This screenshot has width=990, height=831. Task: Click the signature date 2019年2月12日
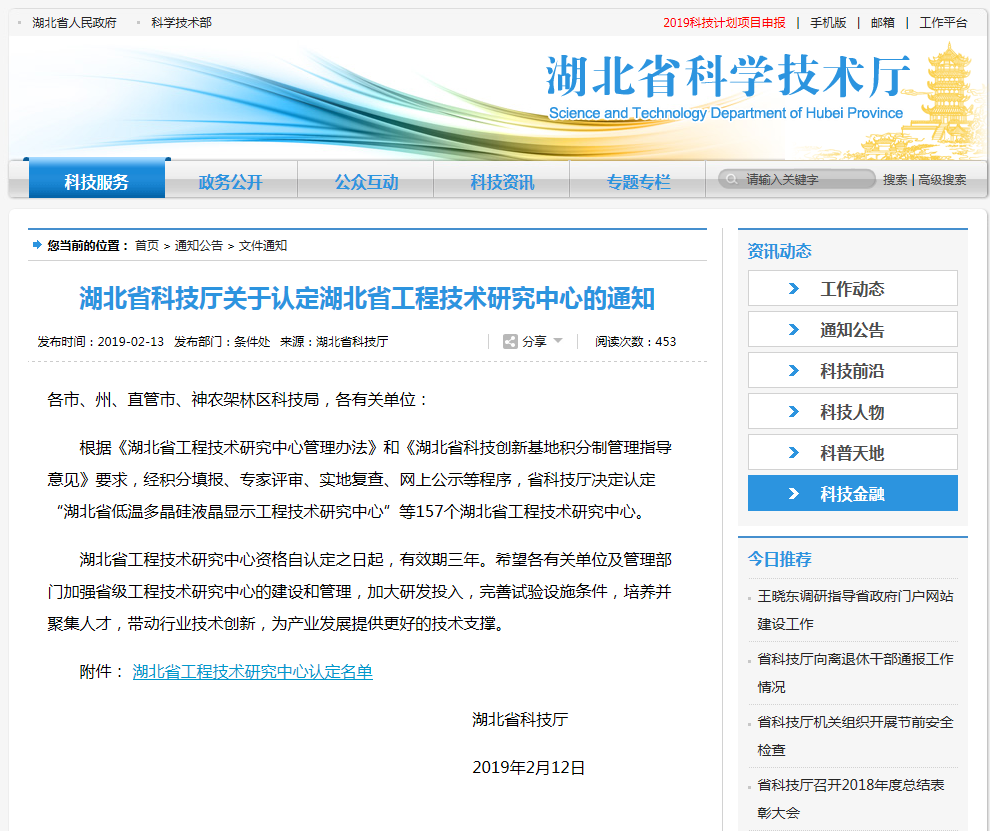click(528, 767)
